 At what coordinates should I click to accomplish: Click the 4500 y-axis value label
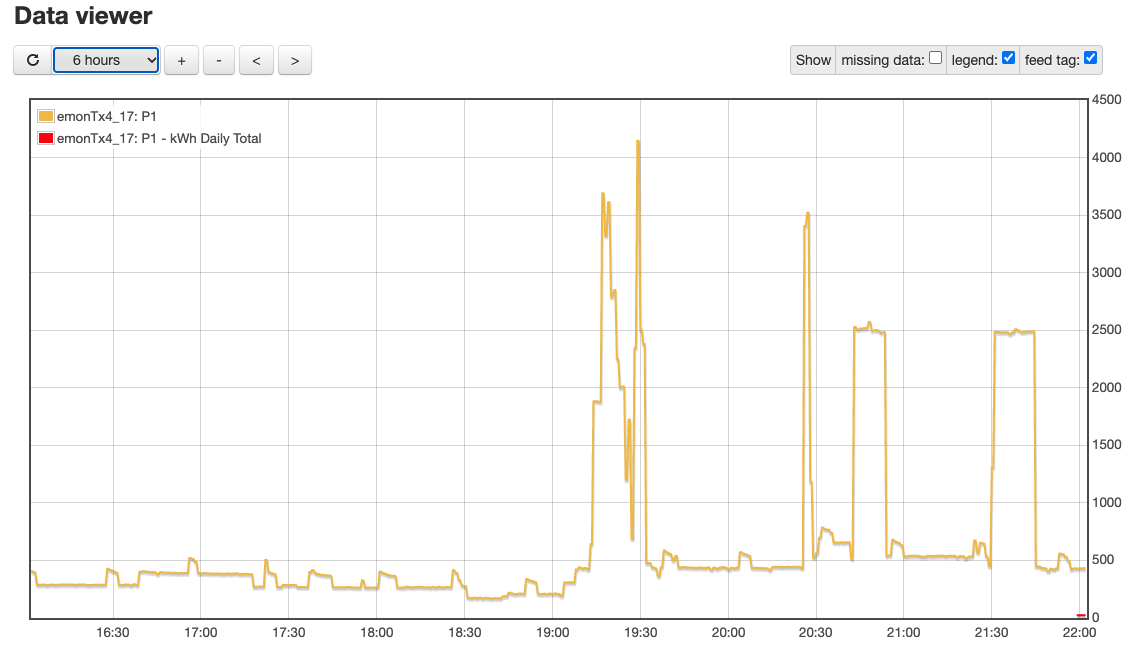1106,100
